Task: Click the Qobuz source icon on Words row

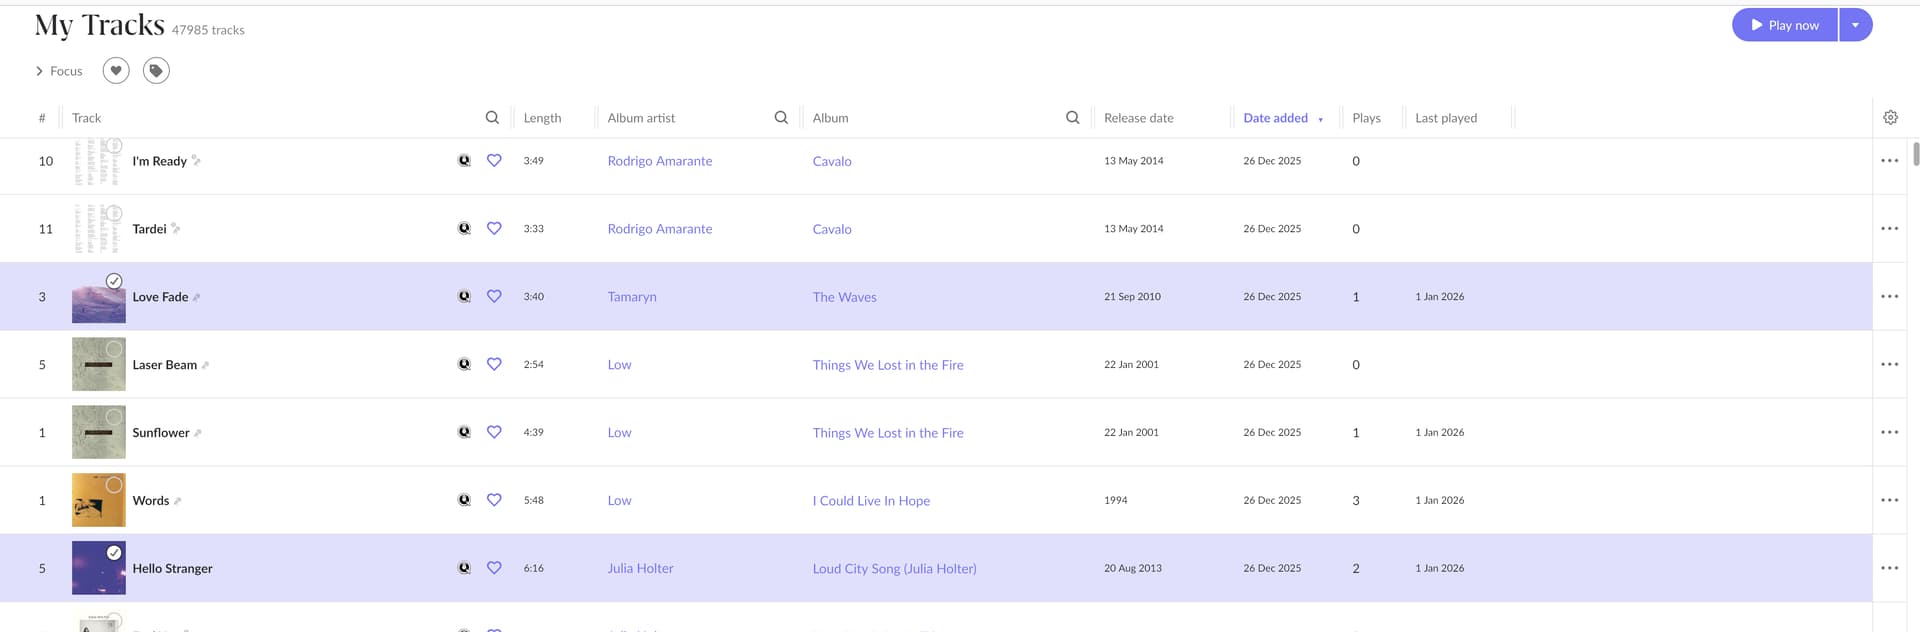Action: point(464,500)
